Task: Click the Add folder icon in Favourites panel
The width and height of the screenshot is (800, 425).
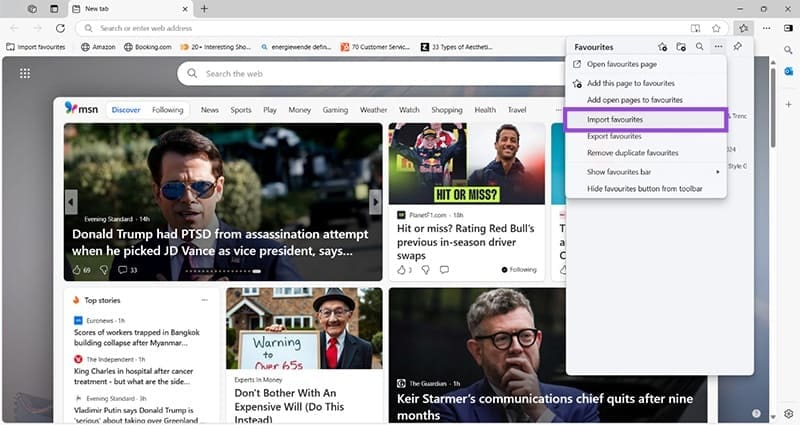Action: [x=681, y=47]
